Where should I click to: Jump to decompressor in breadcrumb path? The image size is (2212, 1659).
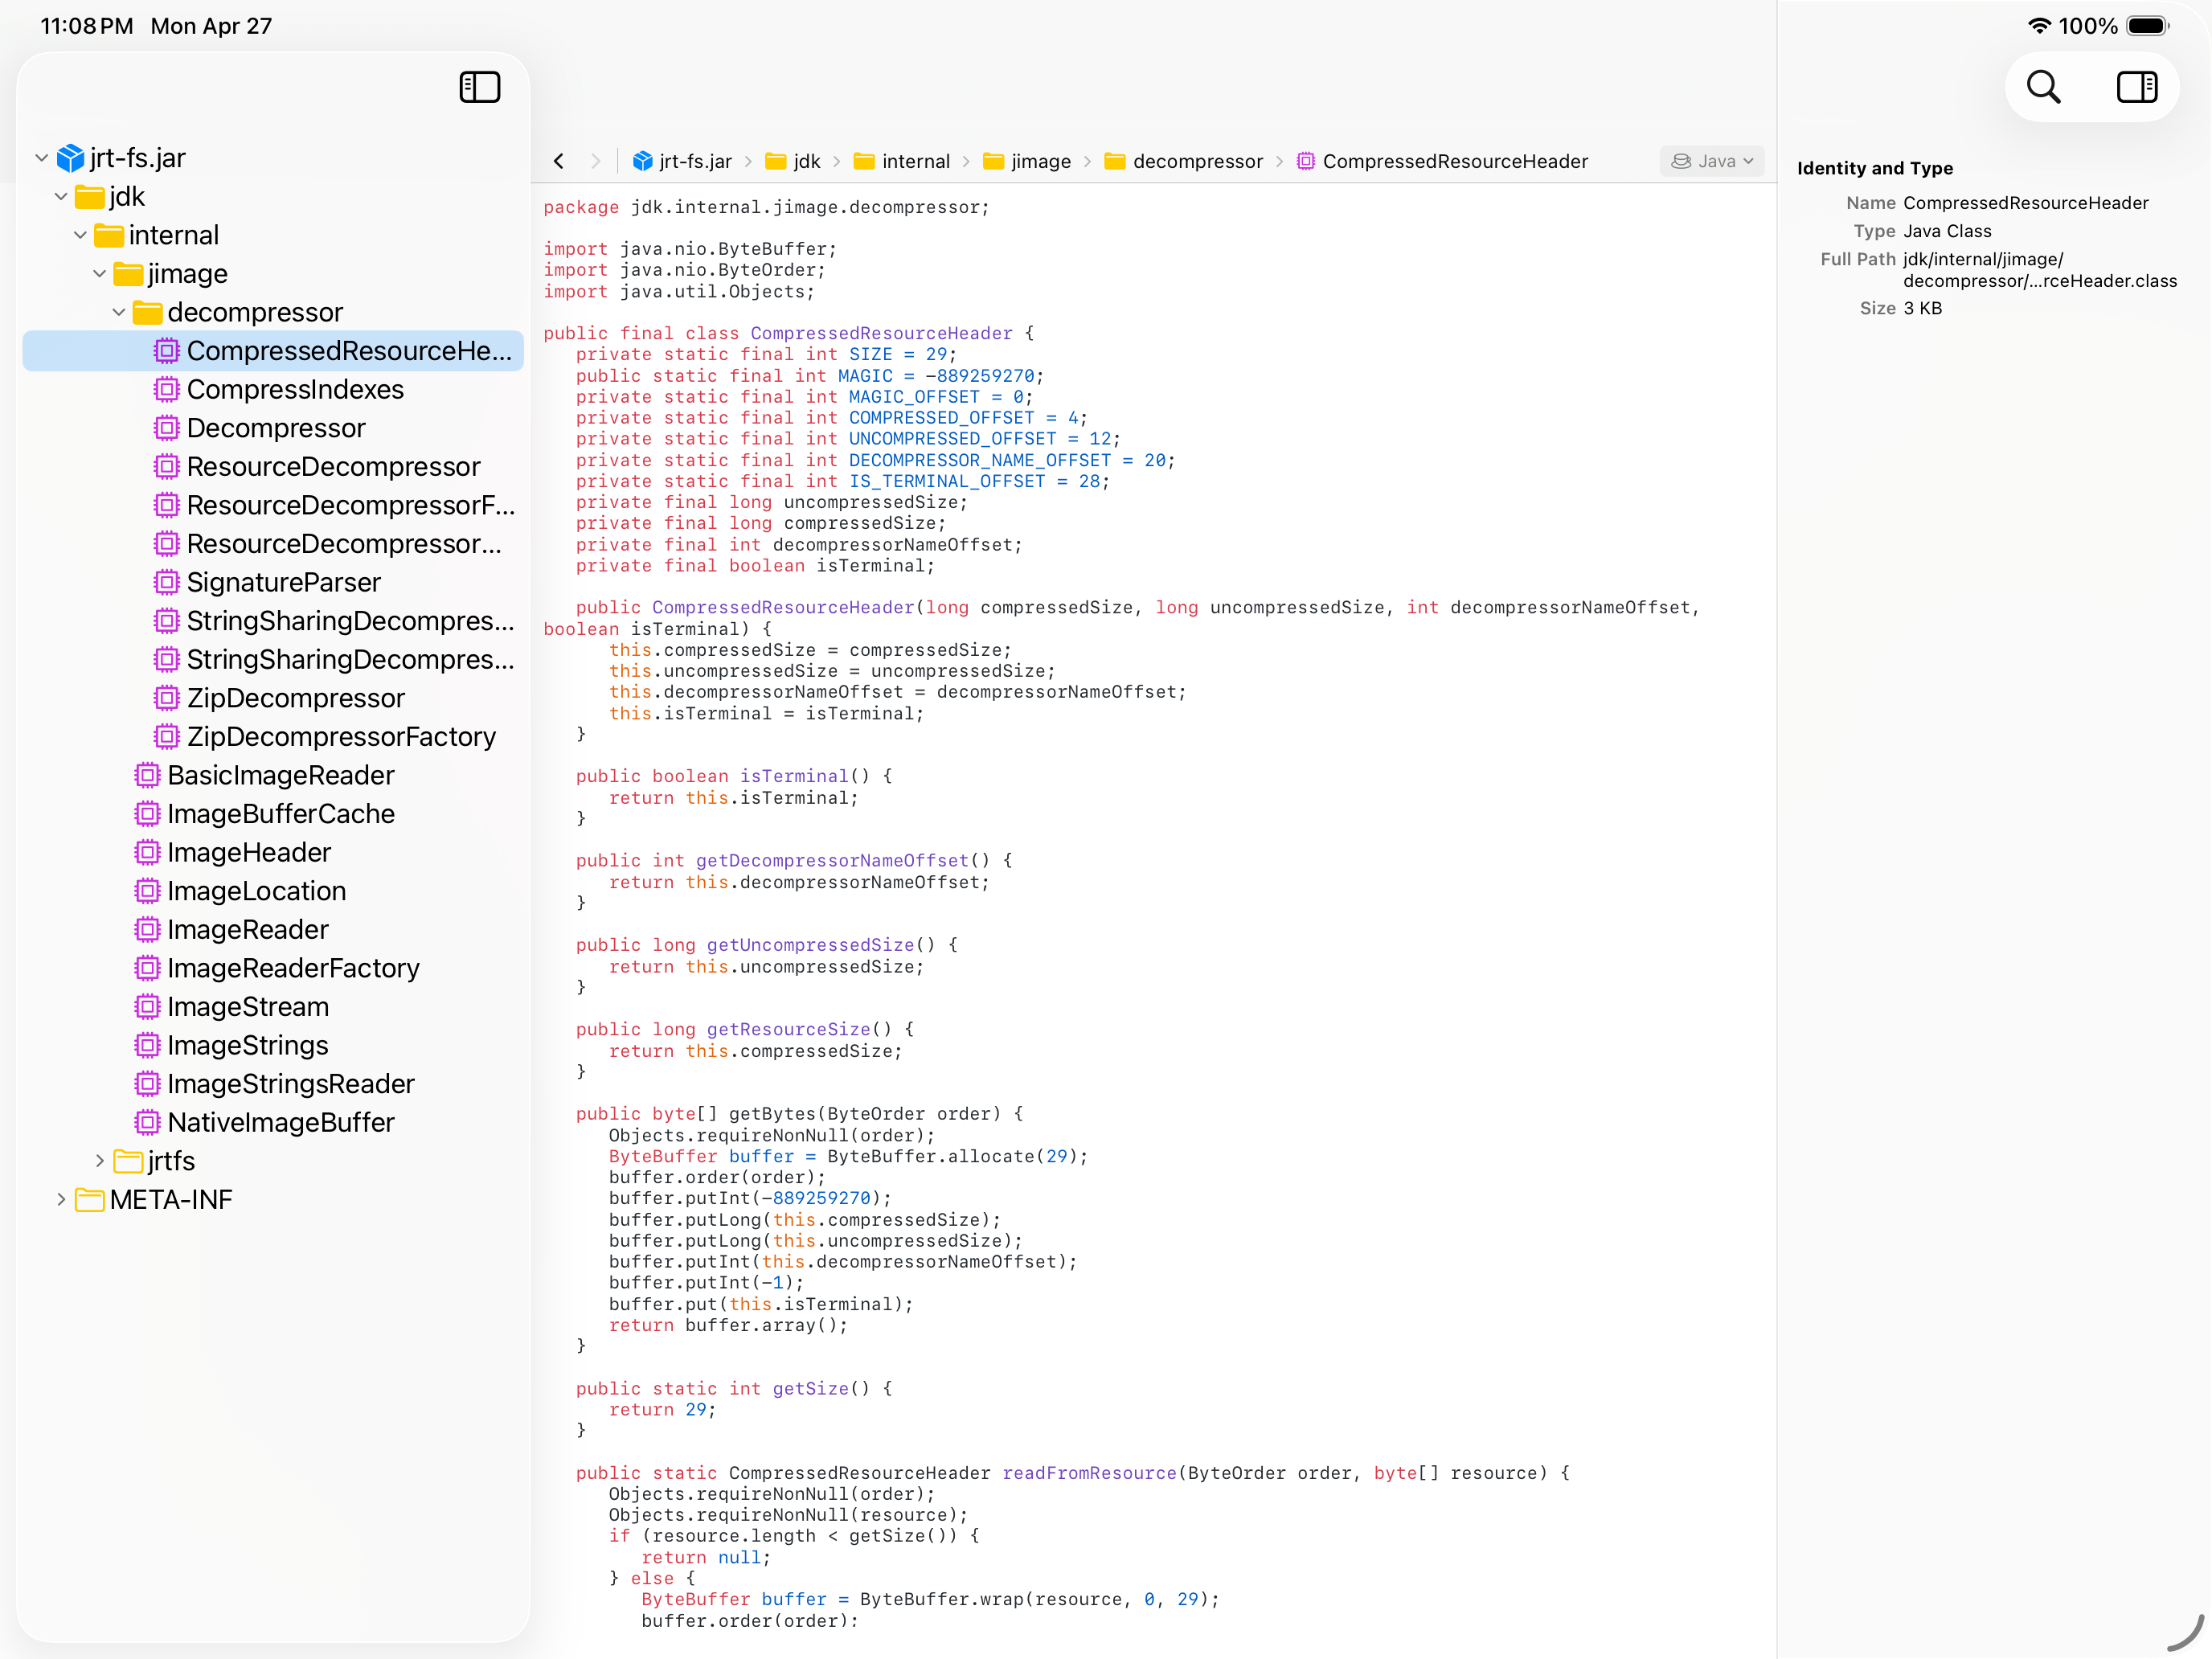pos(1184,161)
